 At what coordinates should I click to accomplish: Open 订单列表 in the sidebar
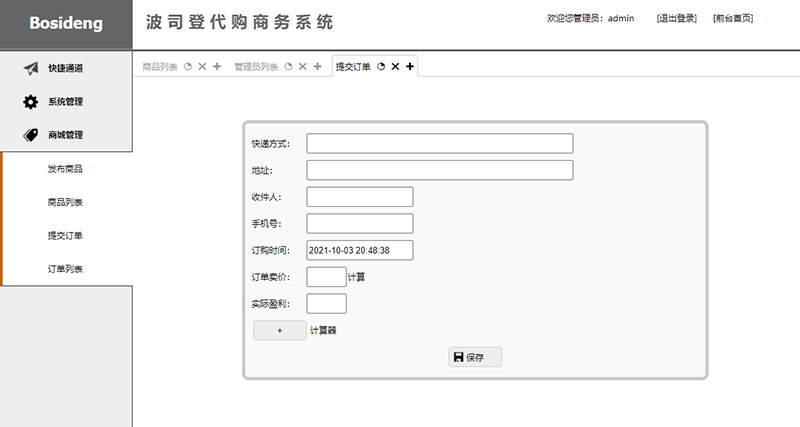tap(65, 269)
